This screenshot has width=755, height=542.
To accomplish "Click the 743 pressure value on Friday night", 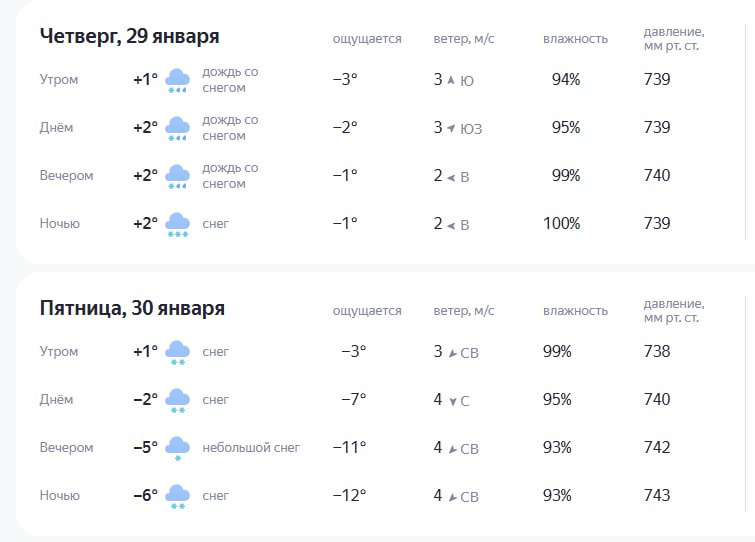I will [657, 496].
